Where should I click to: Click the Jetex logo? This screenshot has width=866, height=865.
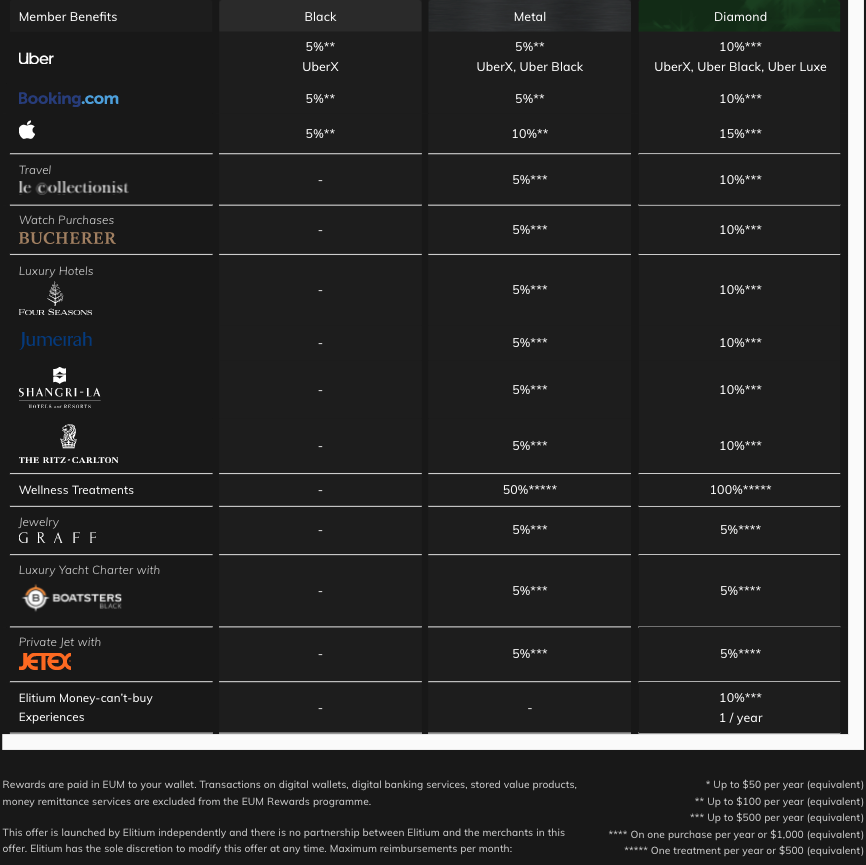[x=45, y=661]
